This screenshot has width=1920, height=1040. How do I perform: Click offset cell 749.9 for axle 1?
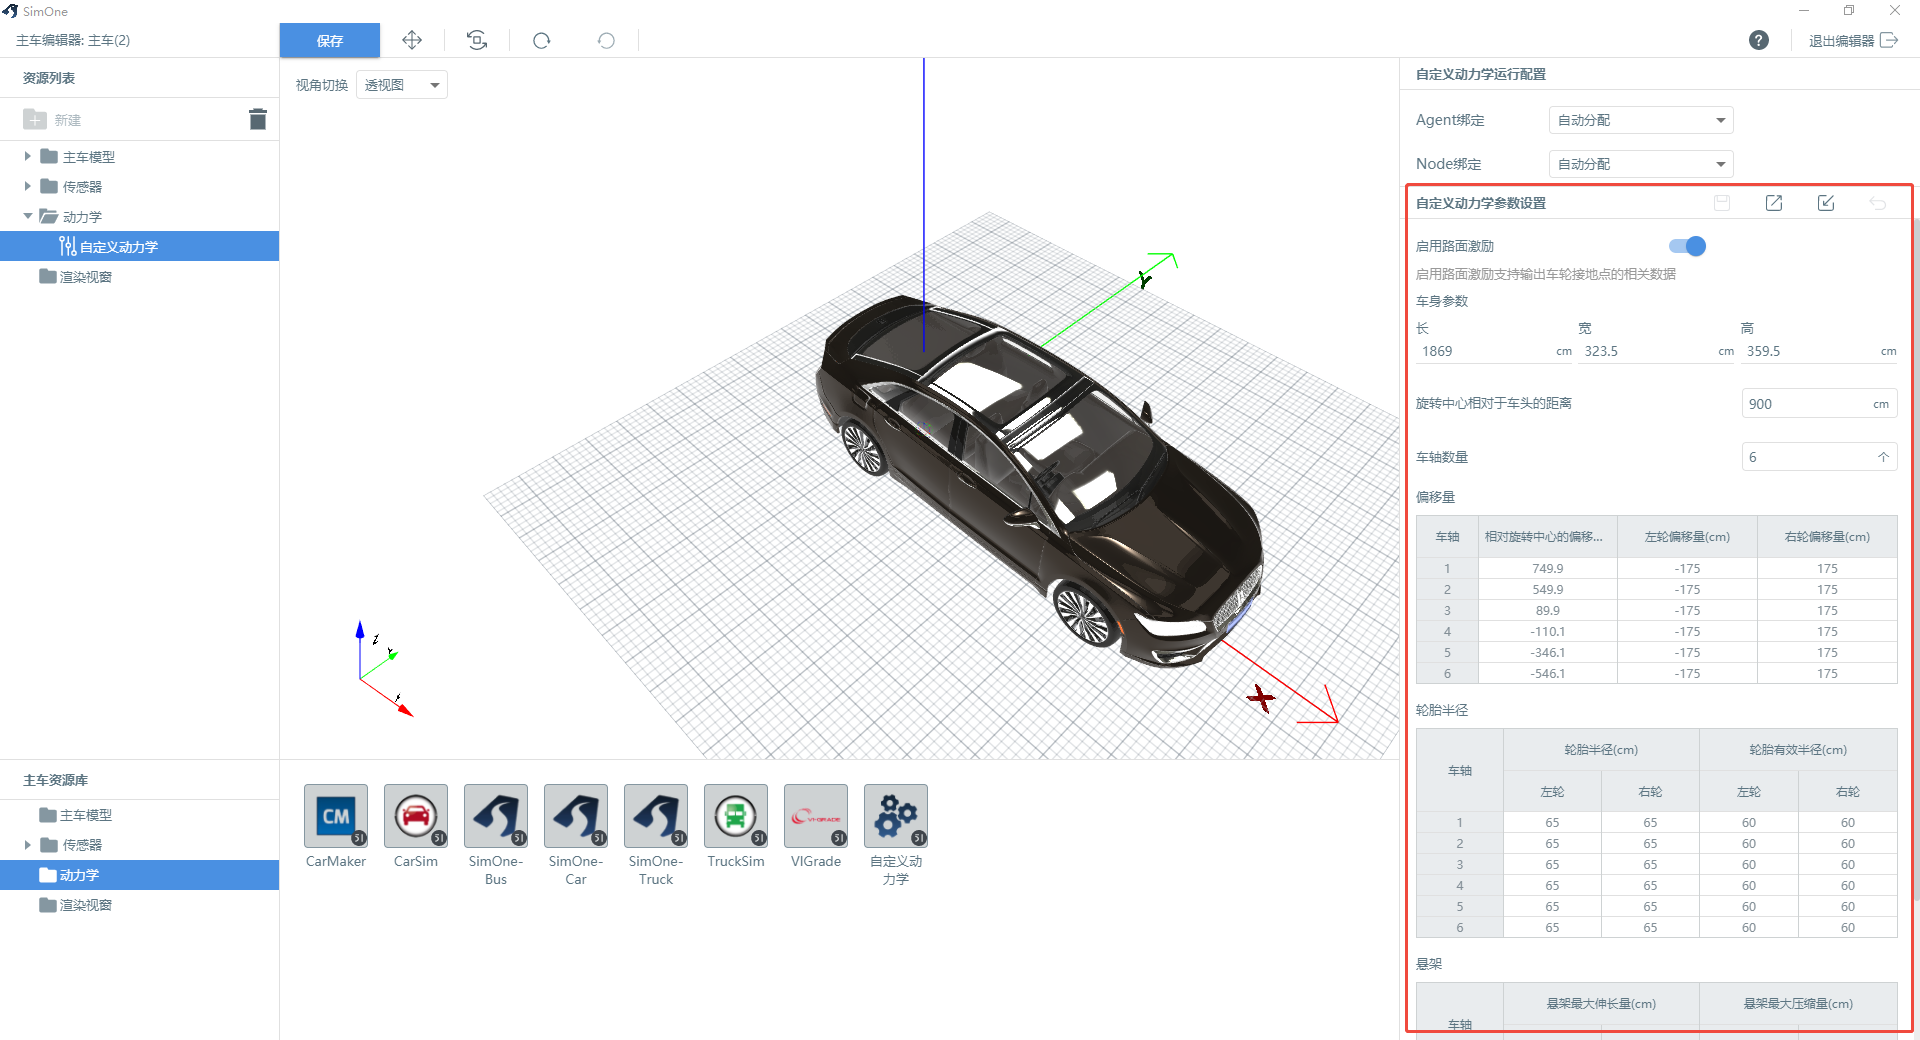pyautogui.click(x=1547, y=568)
